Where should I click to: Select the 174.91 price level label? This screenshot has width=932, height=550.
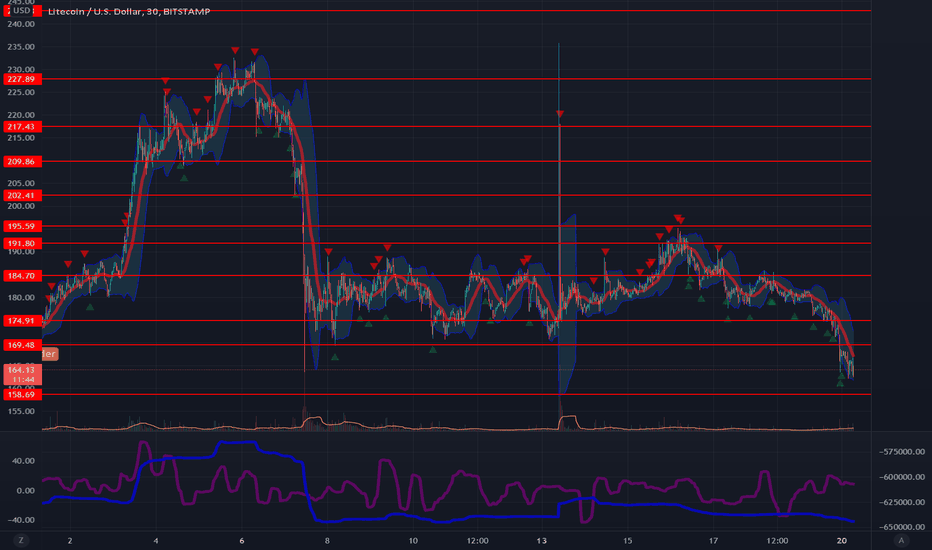click(21, 321)
